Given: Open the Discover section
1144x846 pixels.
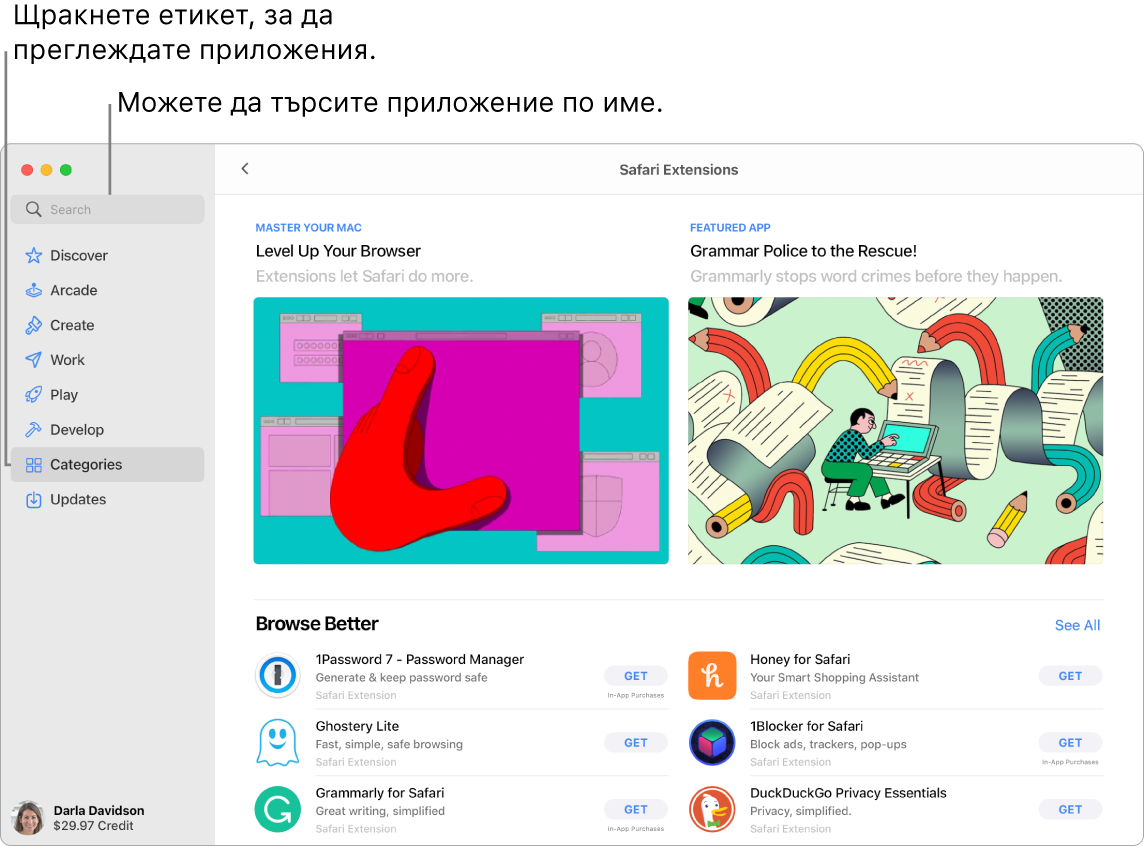Looking at the screenshot, I should (77, 255).
